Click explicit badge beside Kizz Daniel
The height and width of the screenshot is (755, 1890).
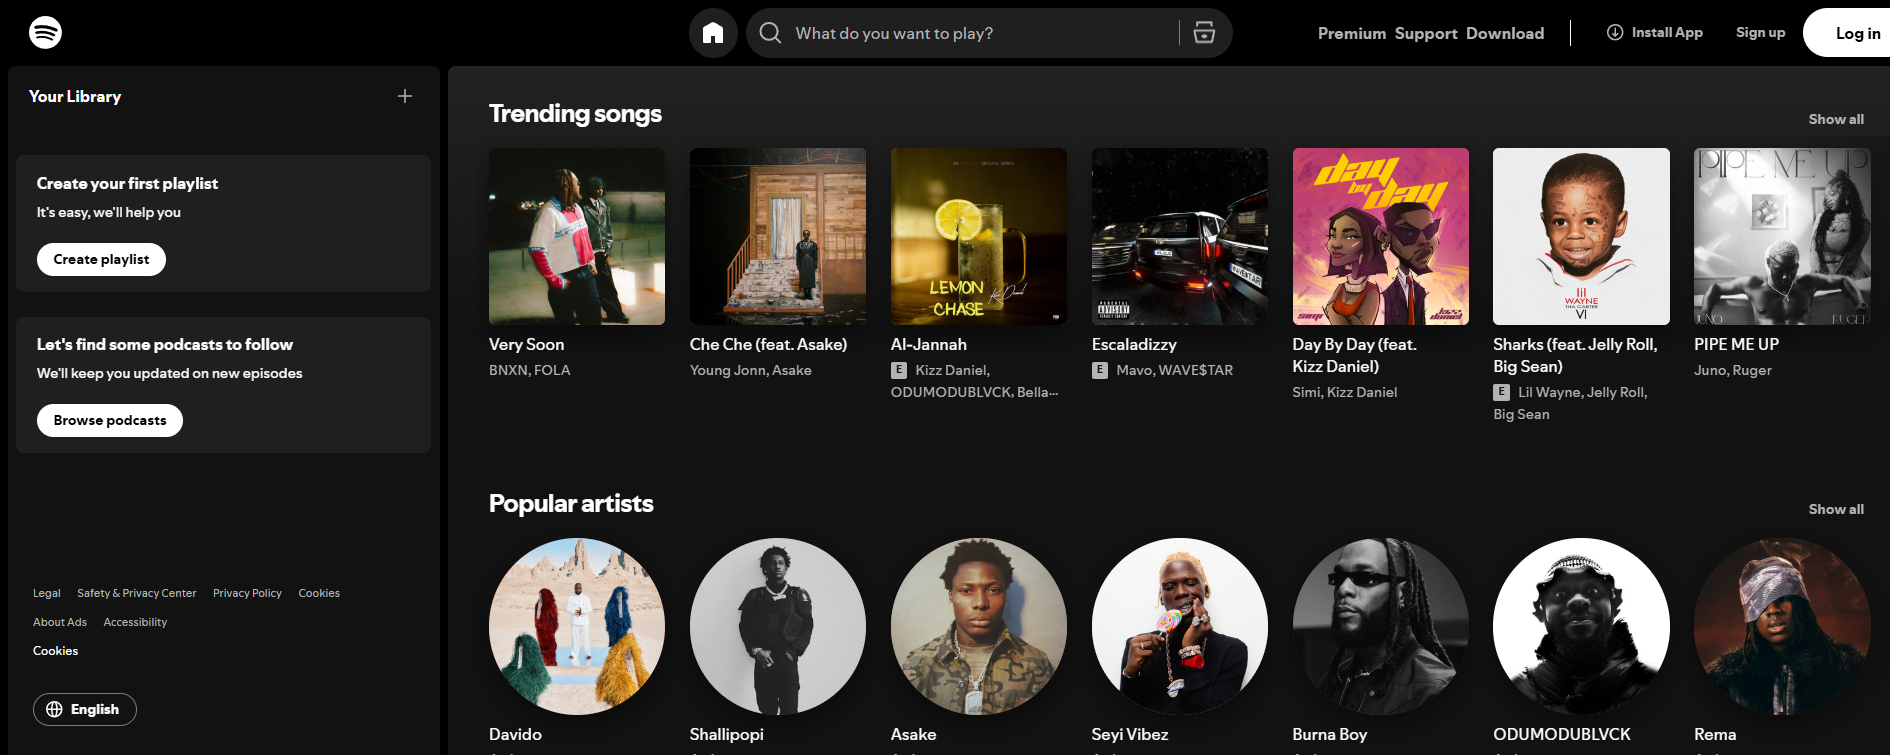click(x=899, y=370)
